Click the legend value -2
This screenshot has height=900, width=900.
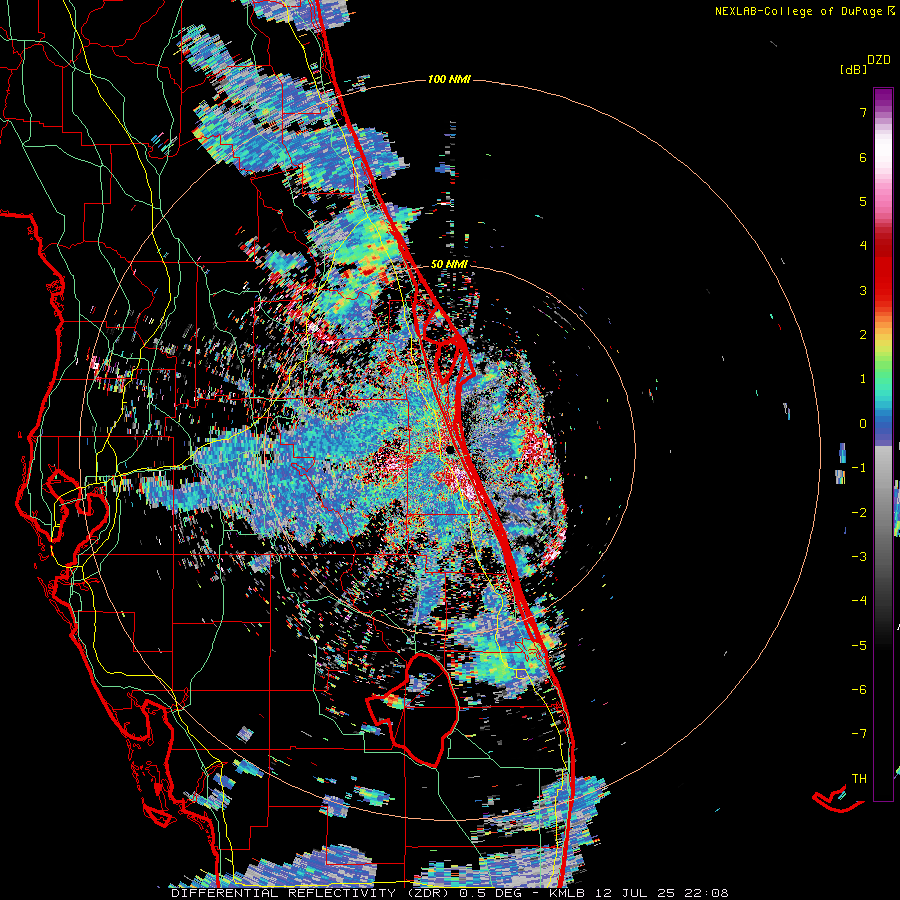pos(859,513)
